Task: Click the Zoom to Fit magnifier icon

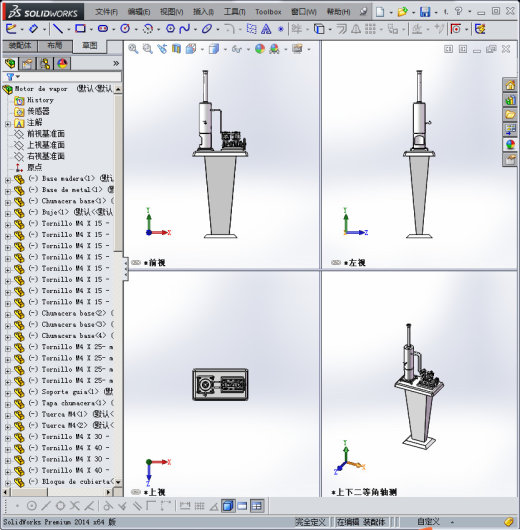Action: pos(133,49)
